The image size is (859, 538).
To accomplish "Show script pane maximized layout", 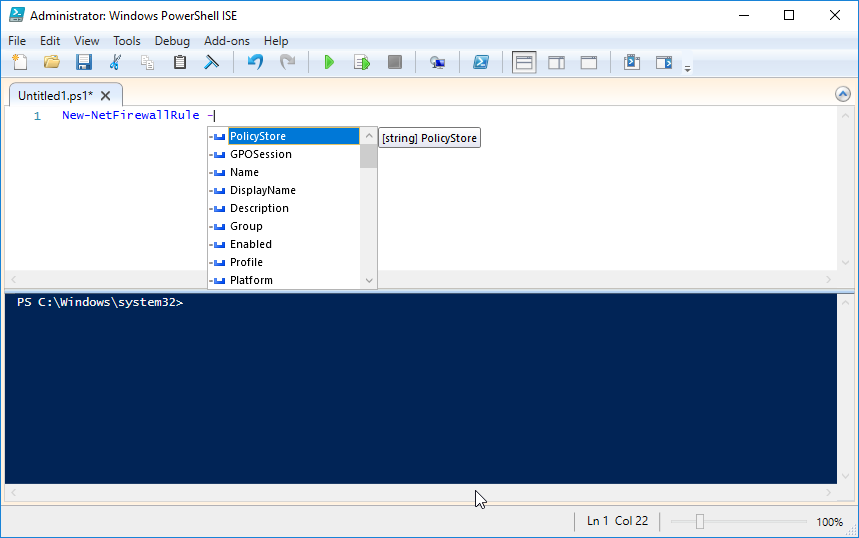I will 589,62.
